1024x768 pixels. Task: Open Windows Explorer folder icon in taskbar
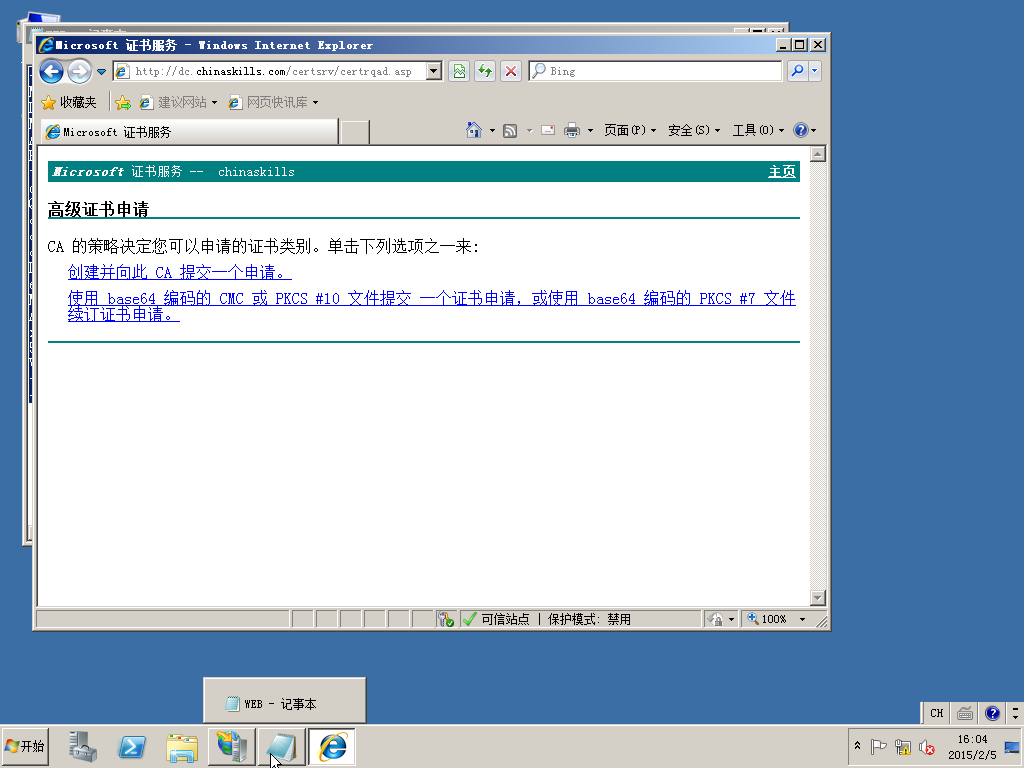(182, 746)
